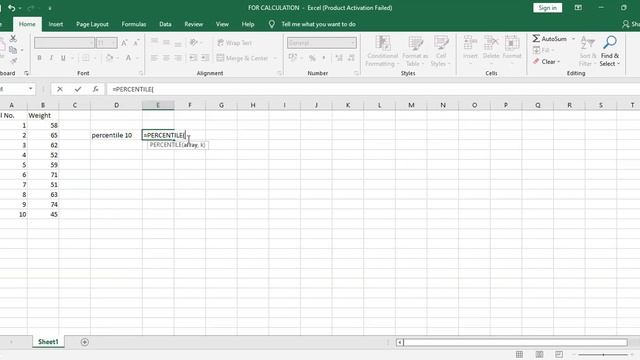
Task: Select the Sheet1 tab
Action: [48, 342]
